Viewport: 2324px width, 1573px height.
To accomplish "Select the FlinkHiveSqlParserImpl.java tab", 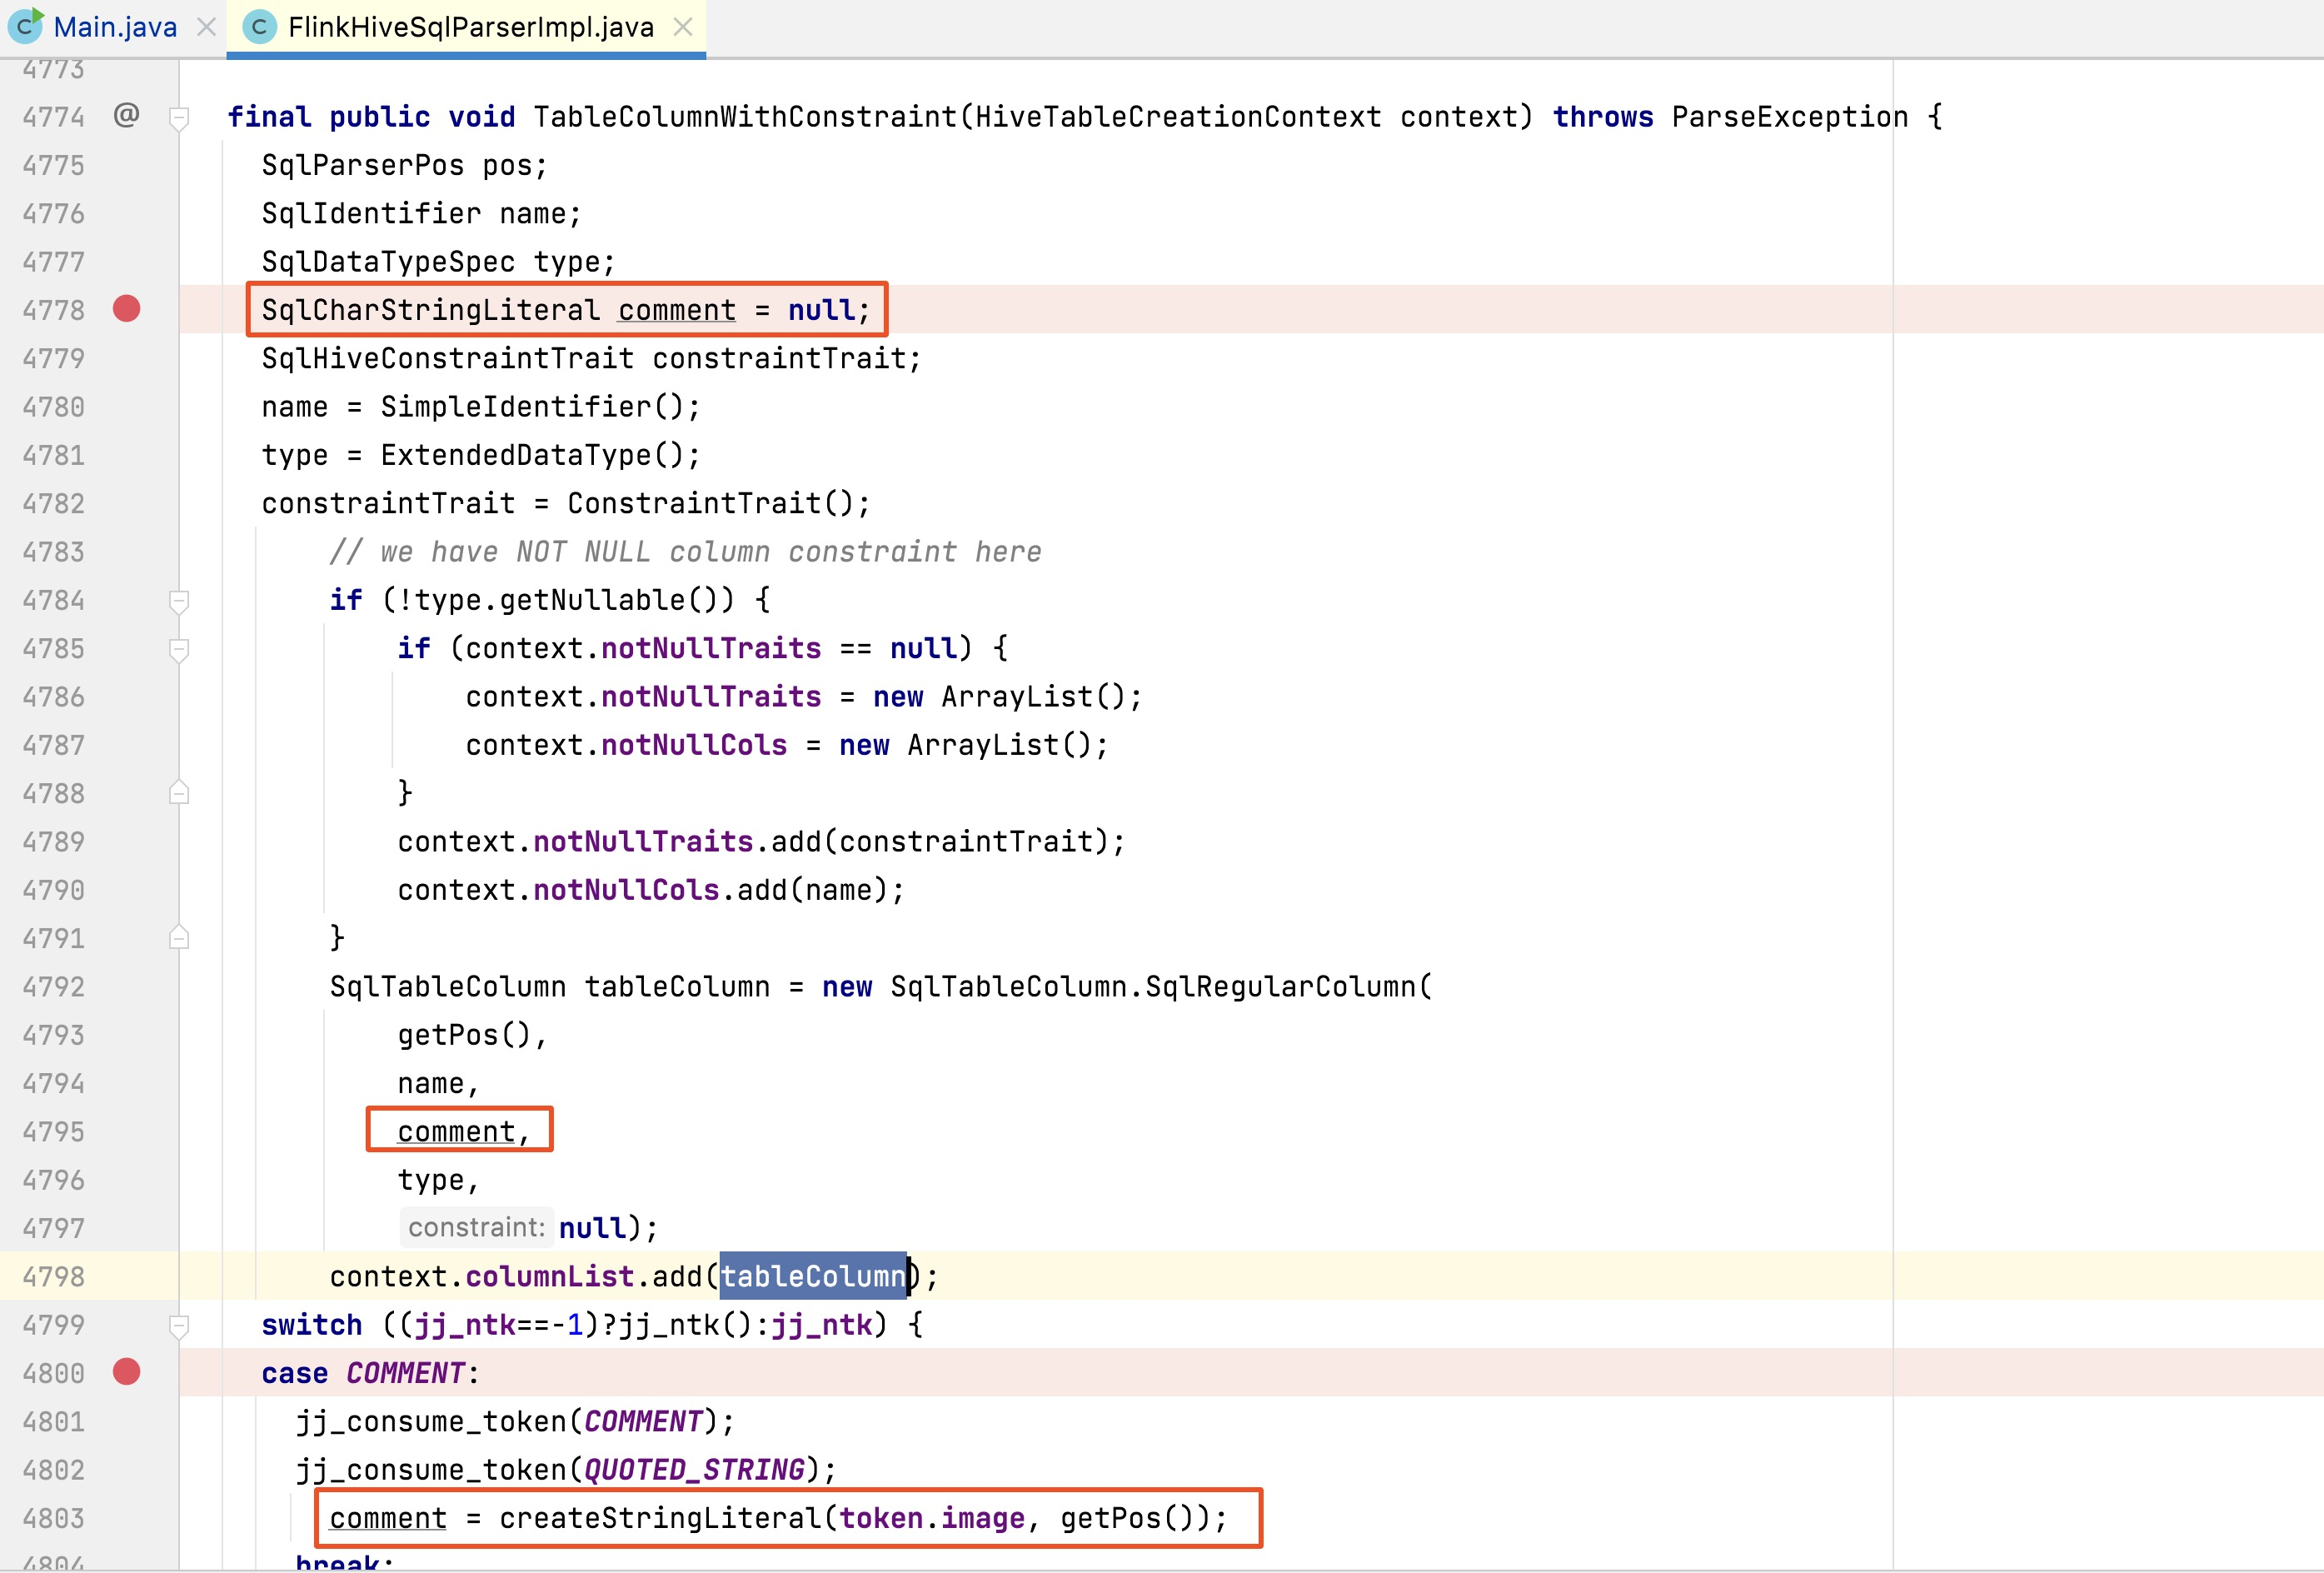I will coord(470,27).
